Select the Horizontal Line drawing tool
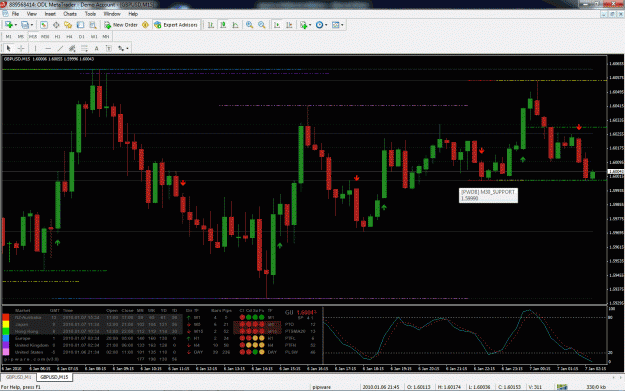 [x=48, y=48]
